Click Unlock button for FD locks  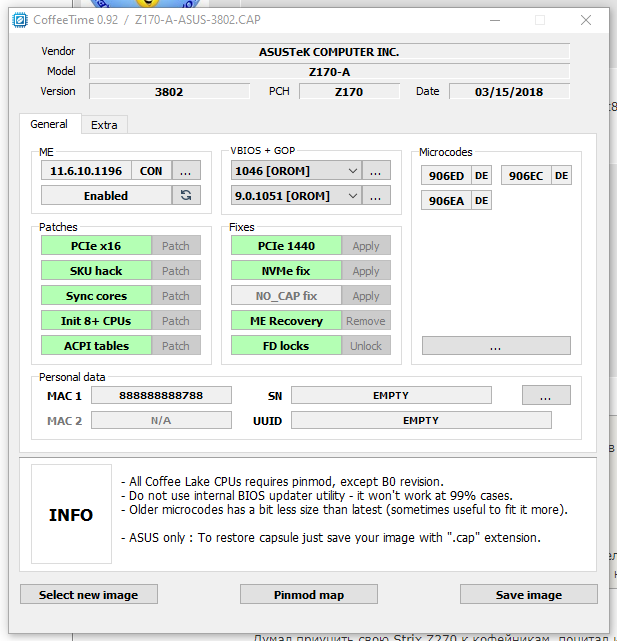tap(366, 345)
